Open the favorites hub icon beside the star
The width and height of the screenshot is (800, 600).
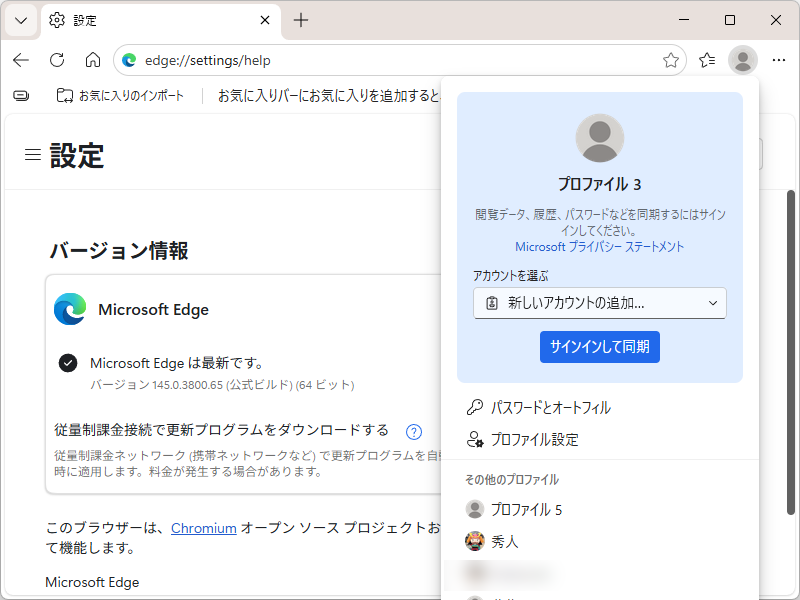pos(706,60)
